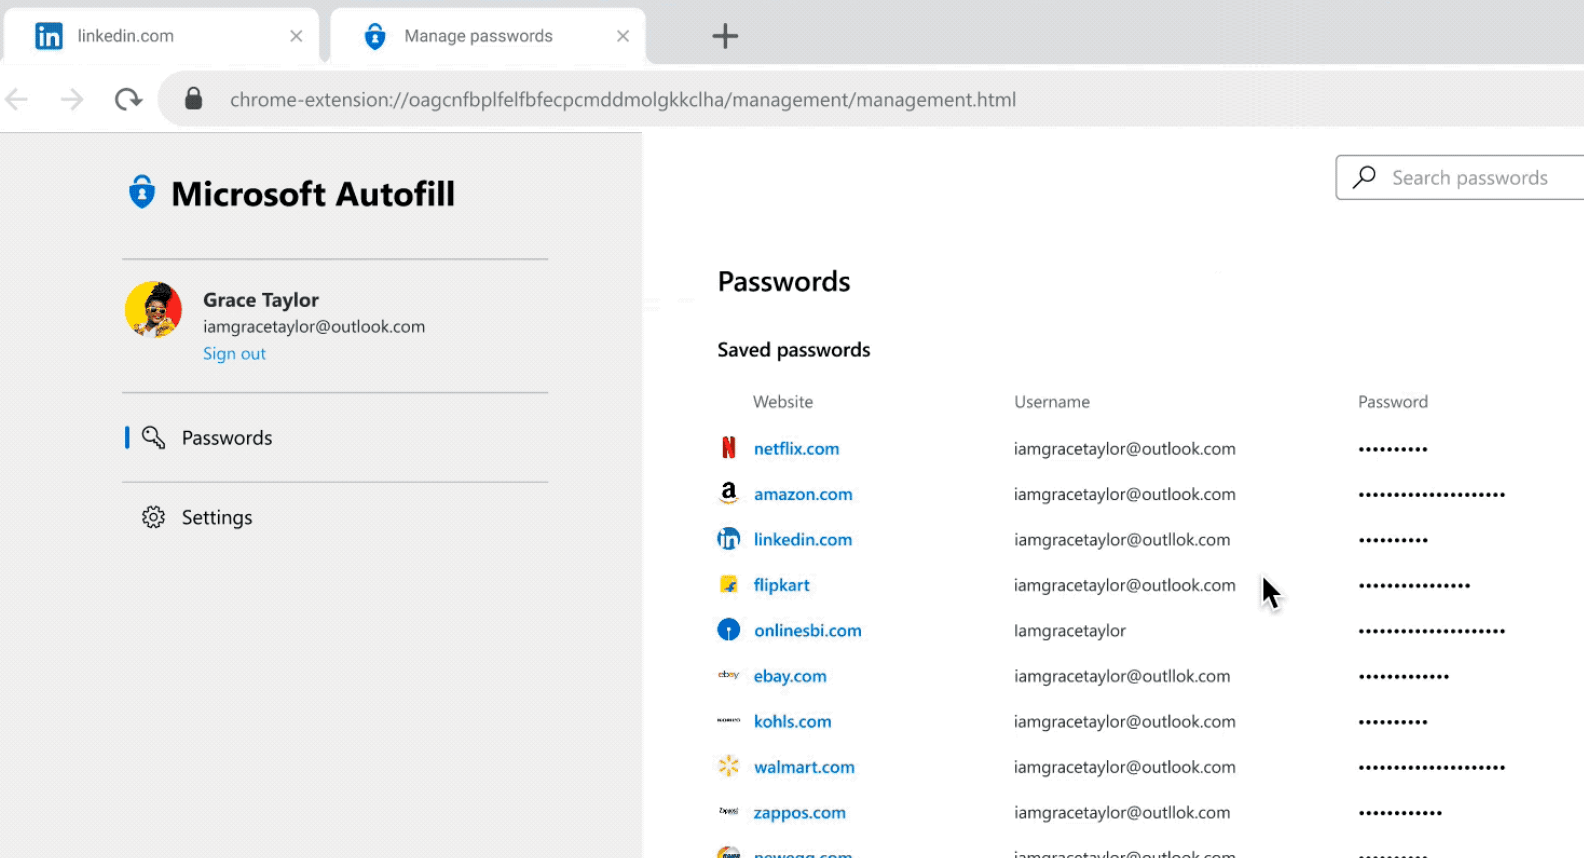The image size is (1584, 858).
Task: Open the zappos.com link
Action: pyautogui.click(x=799, y=813)
